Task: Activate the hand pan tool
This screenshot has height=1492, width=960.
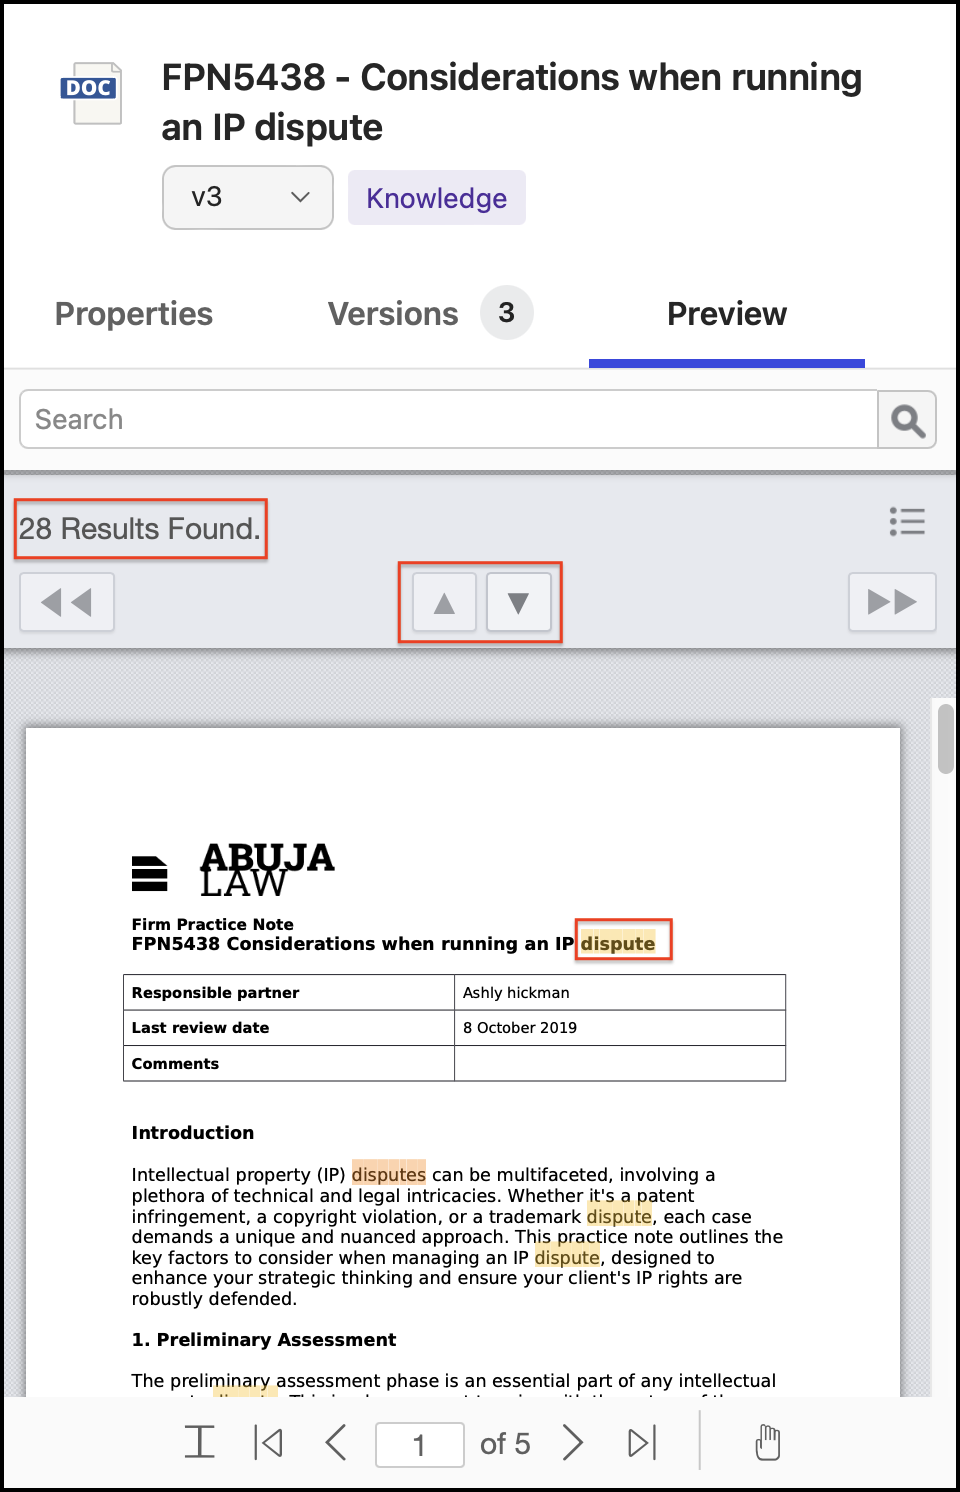Action: click(x=767, y=1442)
